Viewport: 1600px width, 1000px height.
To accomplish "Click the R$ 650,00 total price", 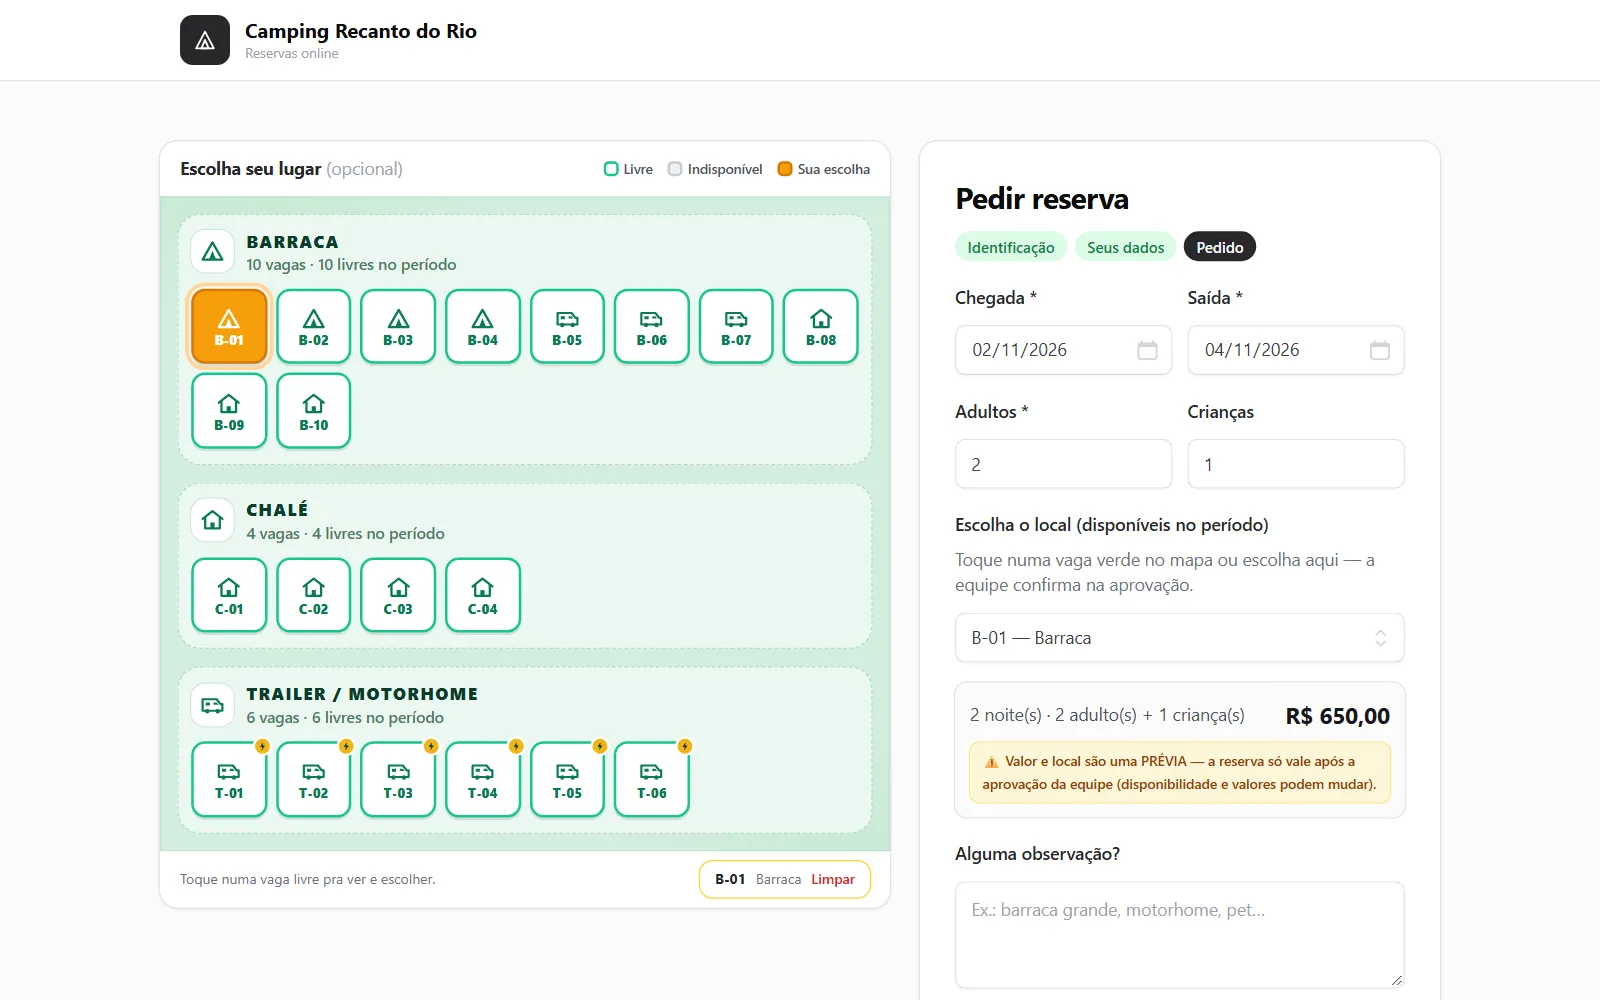I will (x=1338, y=716).
